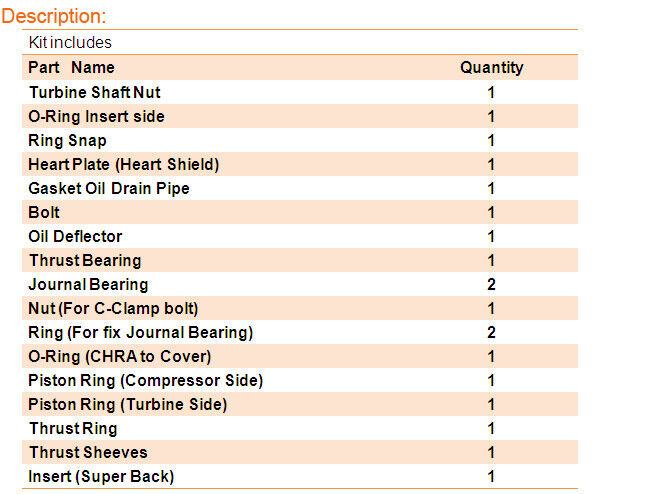Click the Description heading
Image resolution: width=649 pixels, height=494 pixels.
click(x=54, y=17)
